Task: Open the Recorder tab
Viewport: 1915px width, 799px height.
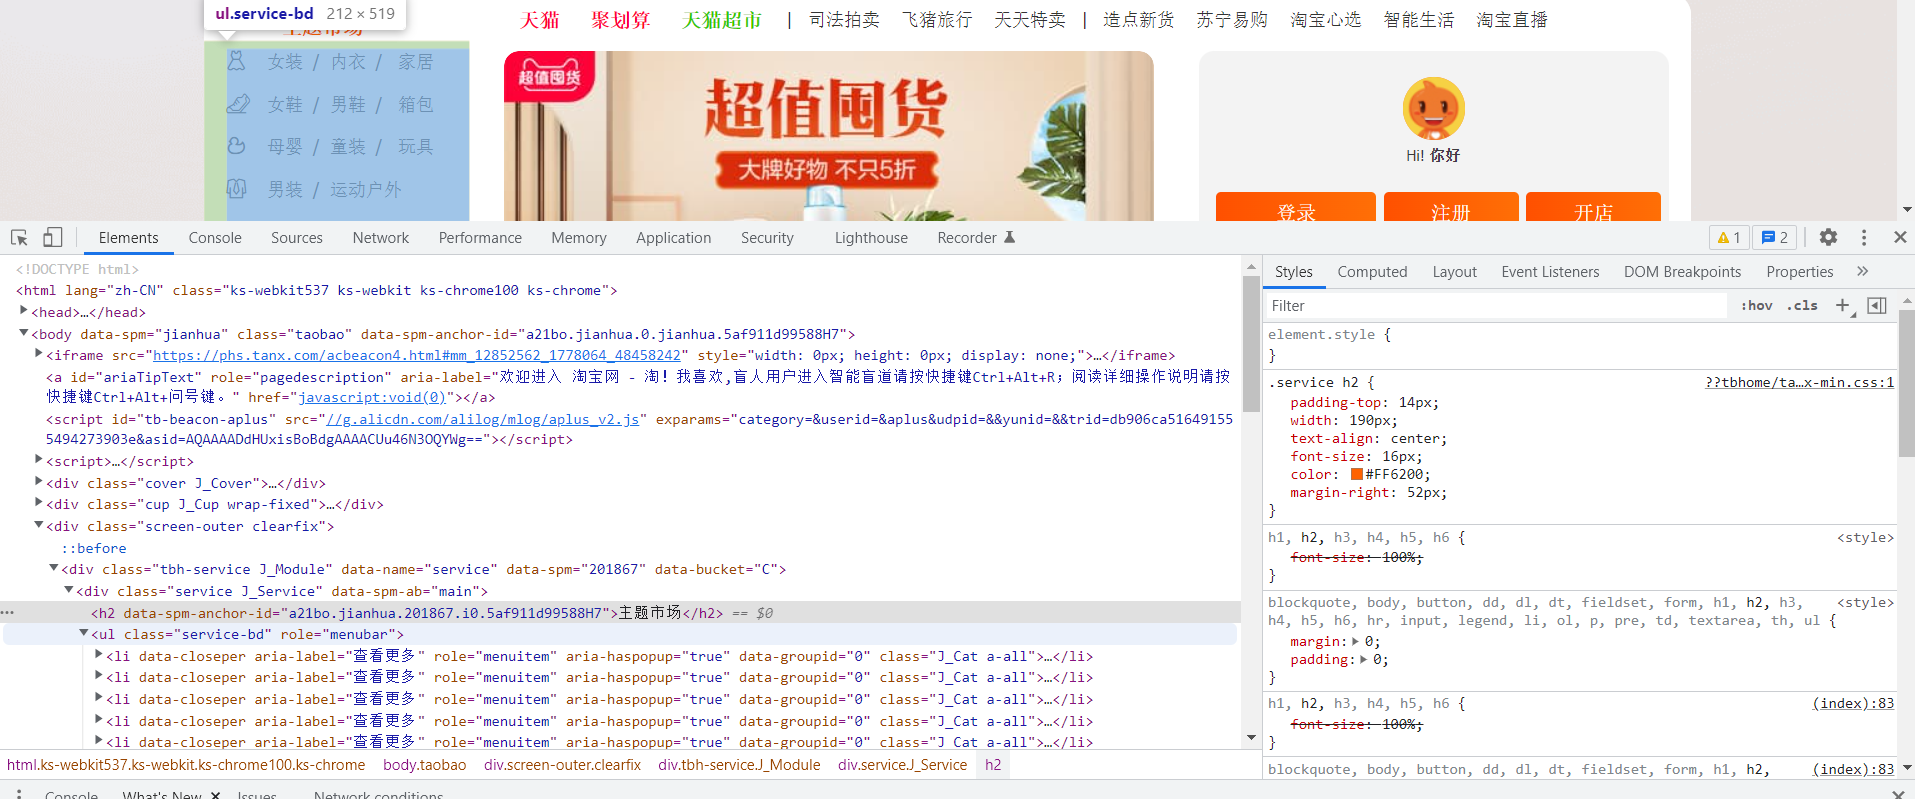Action: (x=976, y=237)
